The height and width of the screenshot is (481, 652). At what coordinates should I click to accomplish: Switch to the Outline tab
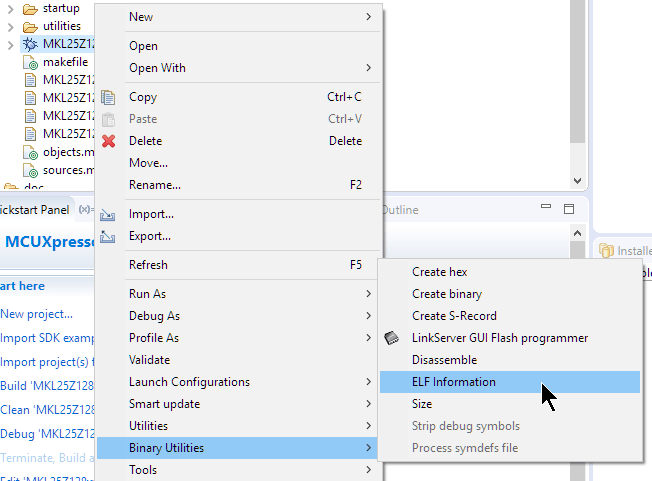coord(401,210)
